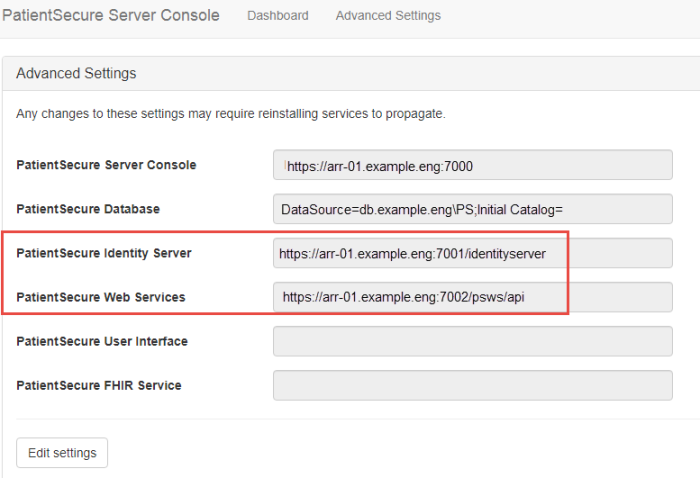
Task: Click the PatientSecure Web Services URL field
Action: 472,297
